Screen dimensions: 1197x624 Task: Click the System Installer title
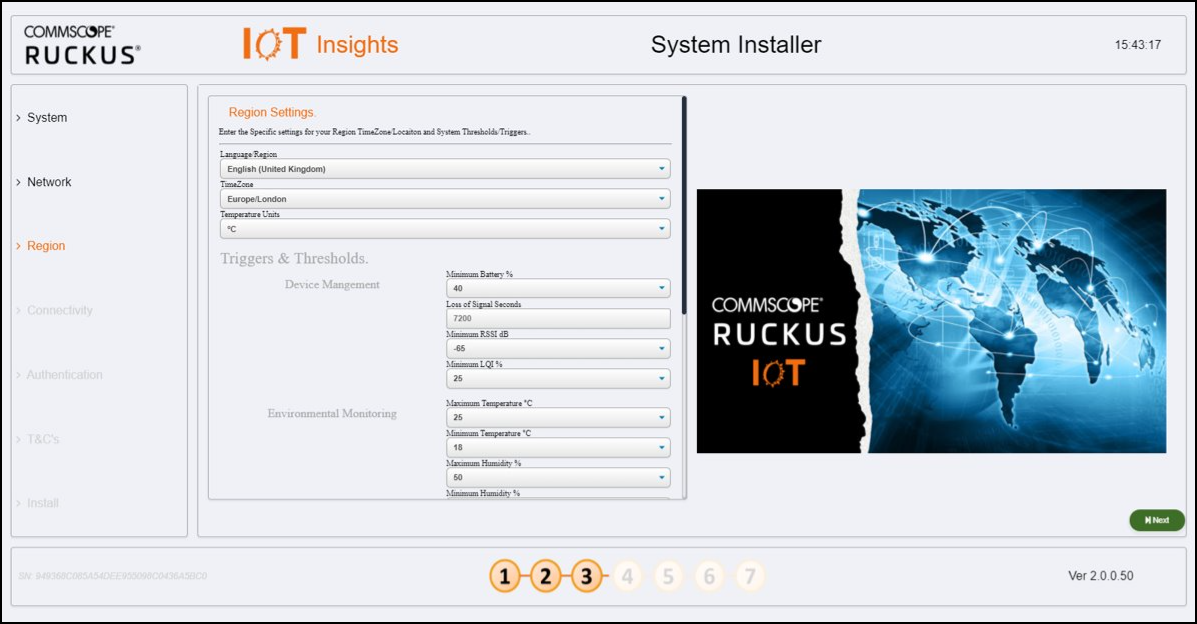[736, 44]
